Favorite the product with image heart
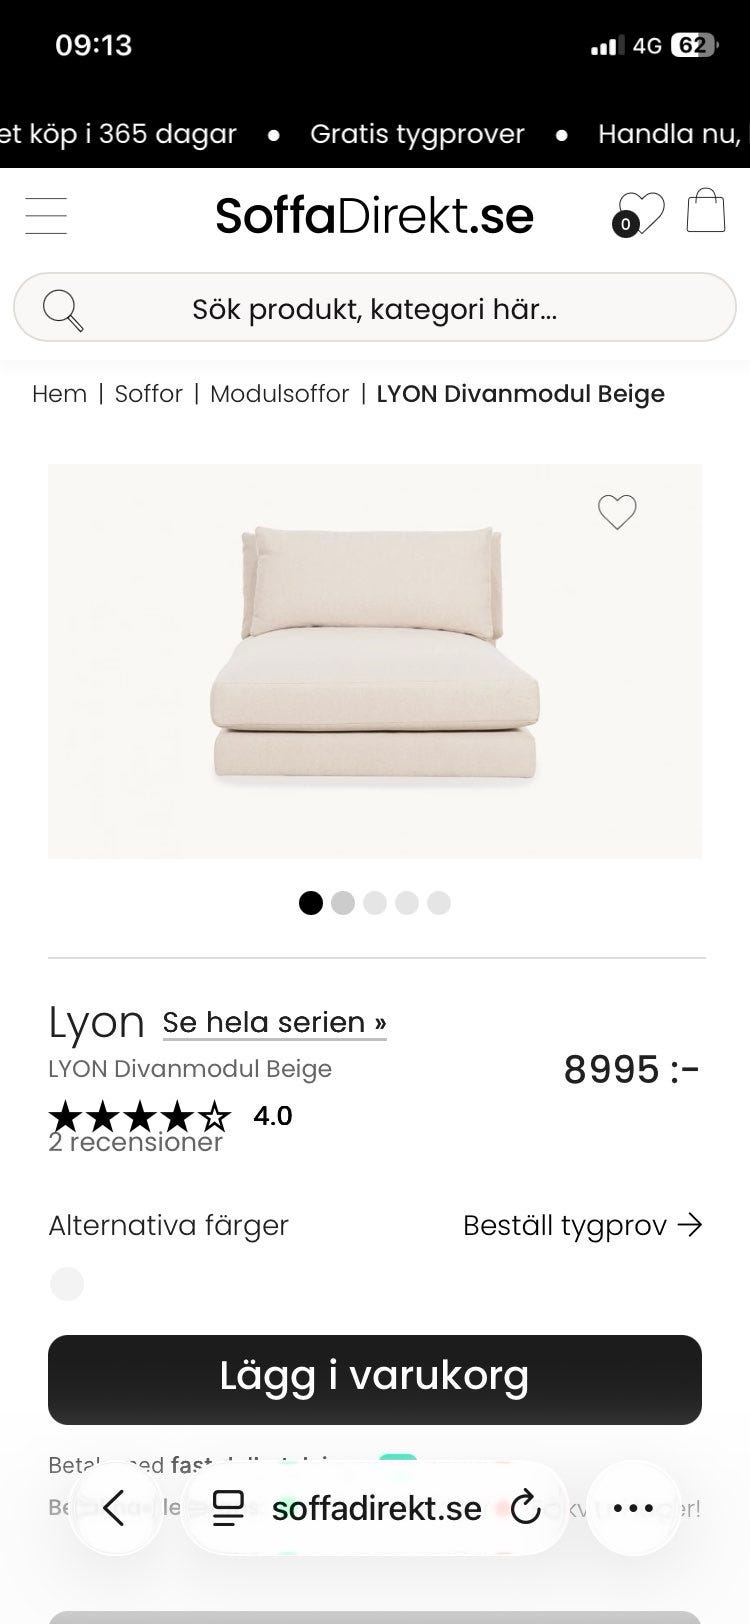750x1624 pixels. (x=617, y=512)
